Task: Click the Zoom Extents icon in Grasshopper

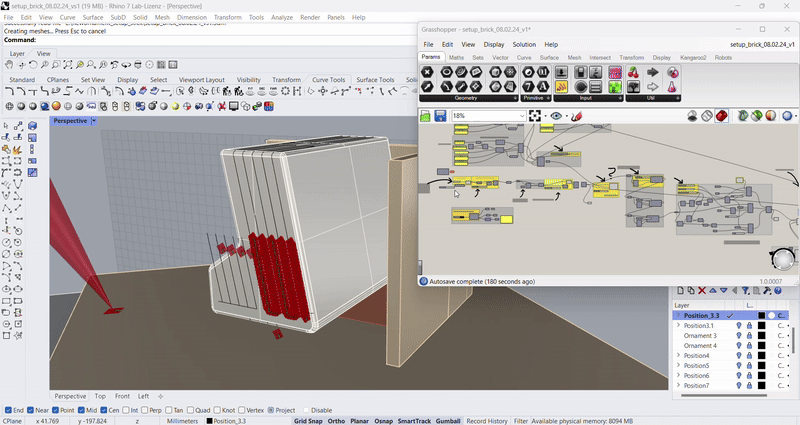Action: tap(536, 116)
